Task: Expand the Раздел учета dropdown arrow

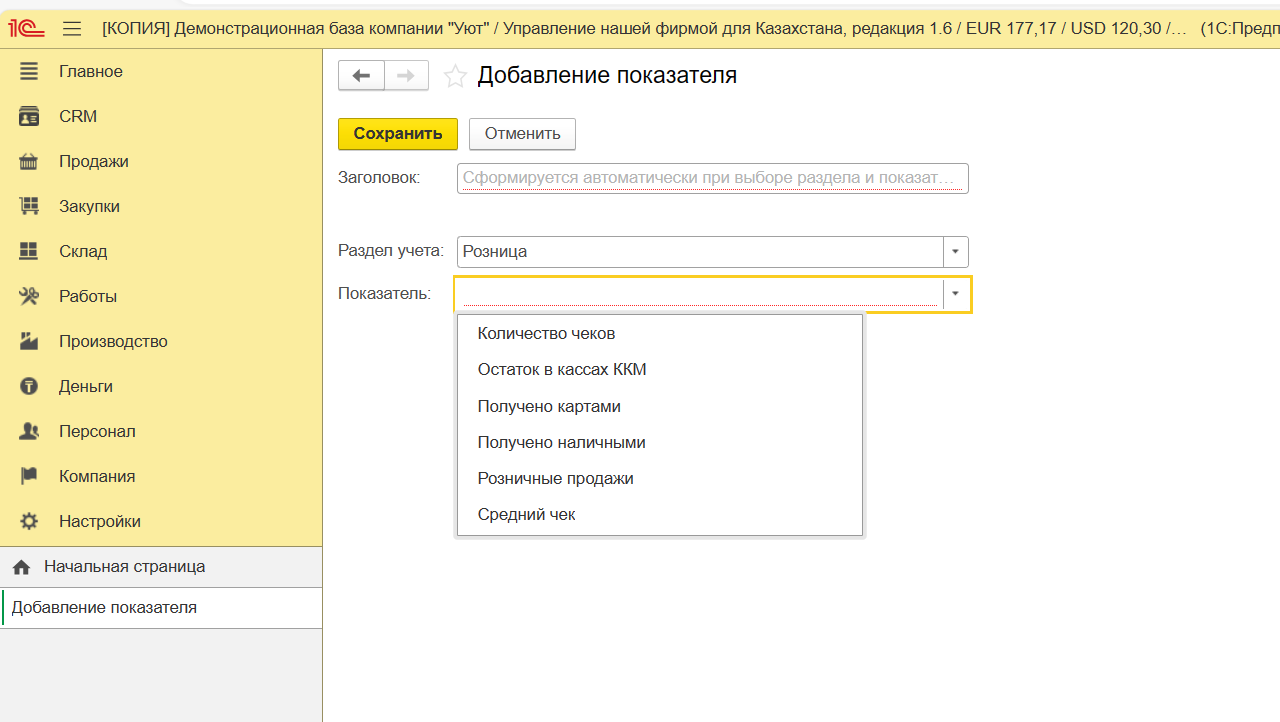Action: [x=956, y=252]
